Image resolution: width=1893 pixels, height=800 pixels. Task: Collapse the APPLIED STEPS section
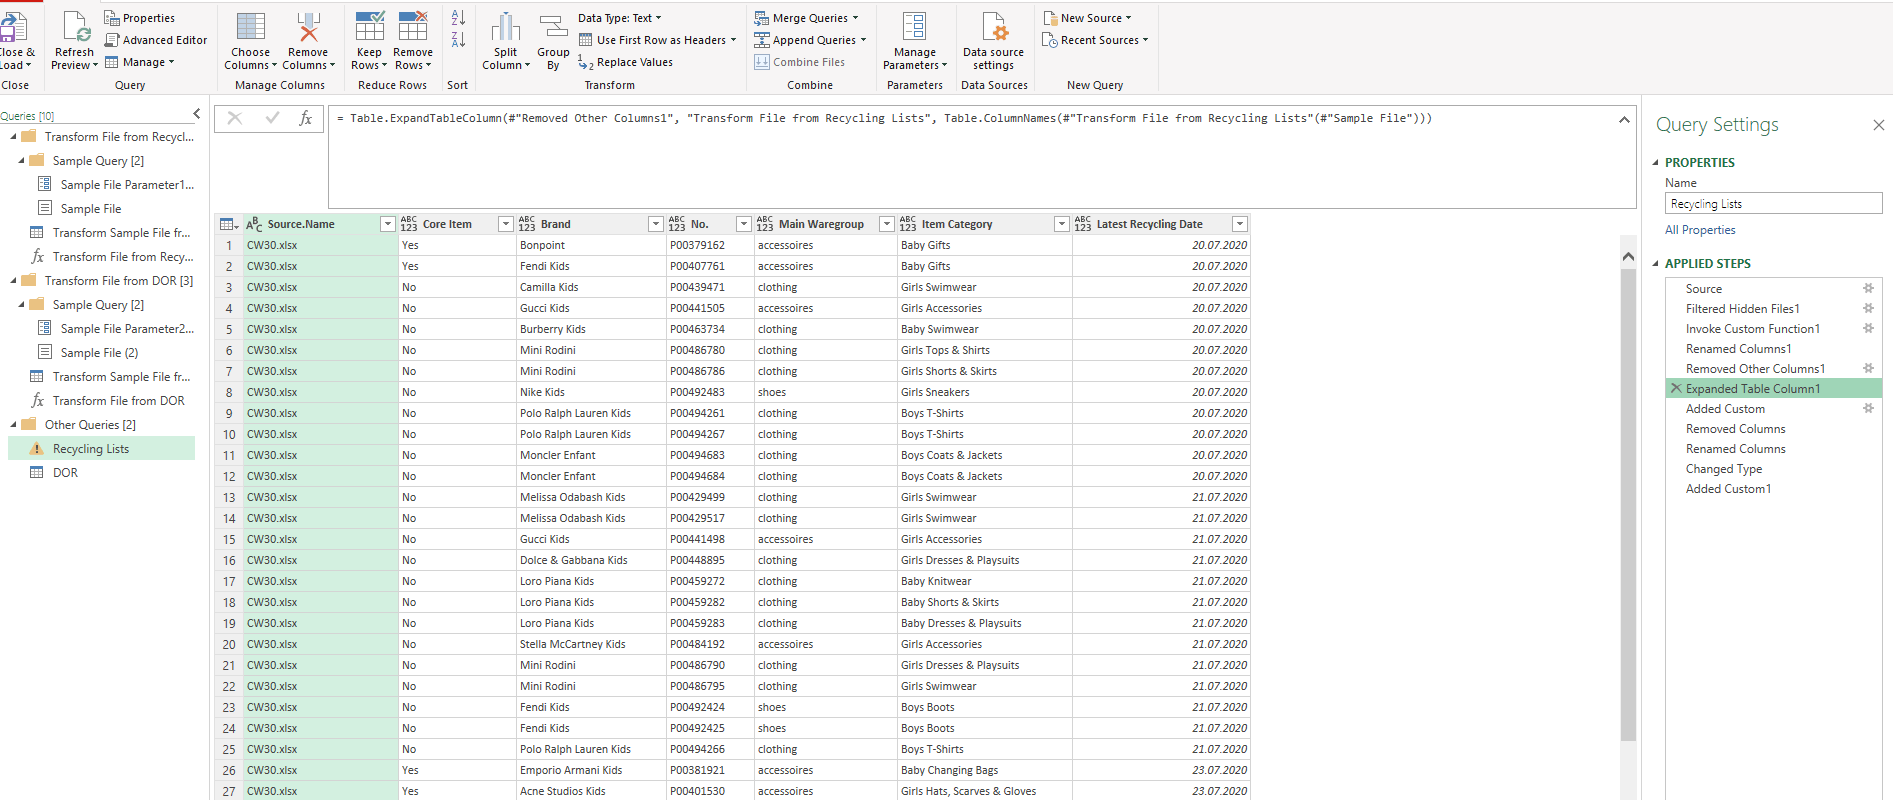[1655, 264]
